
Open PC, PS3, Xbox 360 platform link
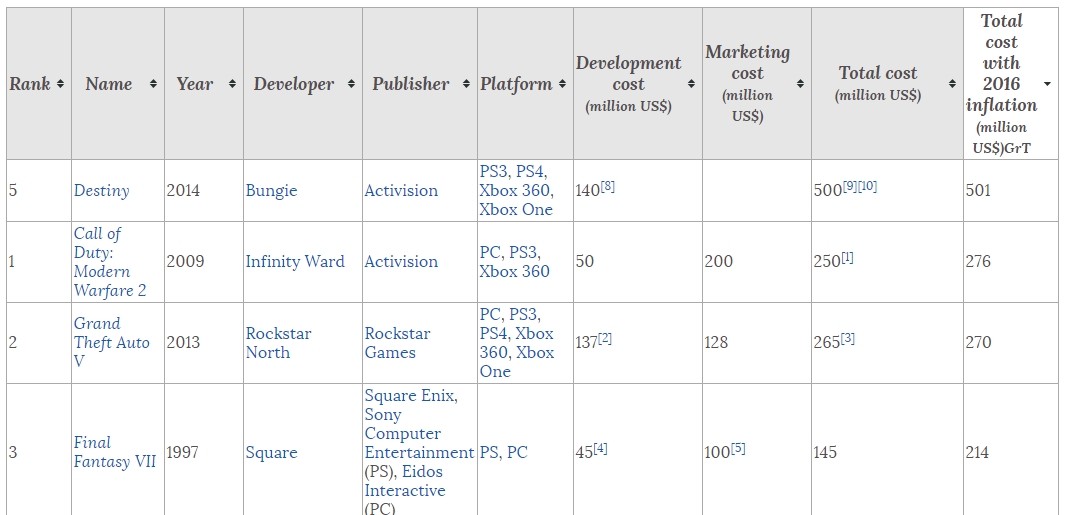[514, 262]
